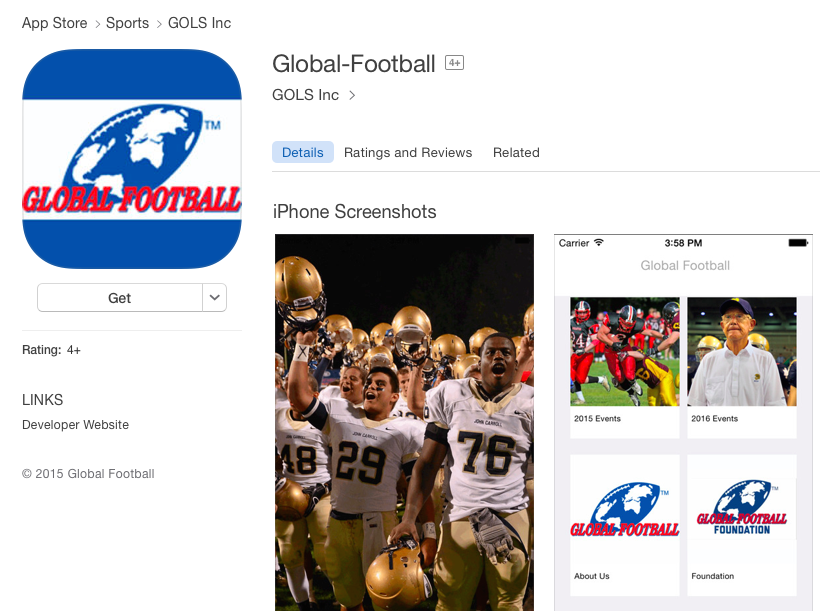The width and height of the screenshot is (820, 611).
Task: Open the Get button dropdown arrow
Action: [x=214, y=298]
